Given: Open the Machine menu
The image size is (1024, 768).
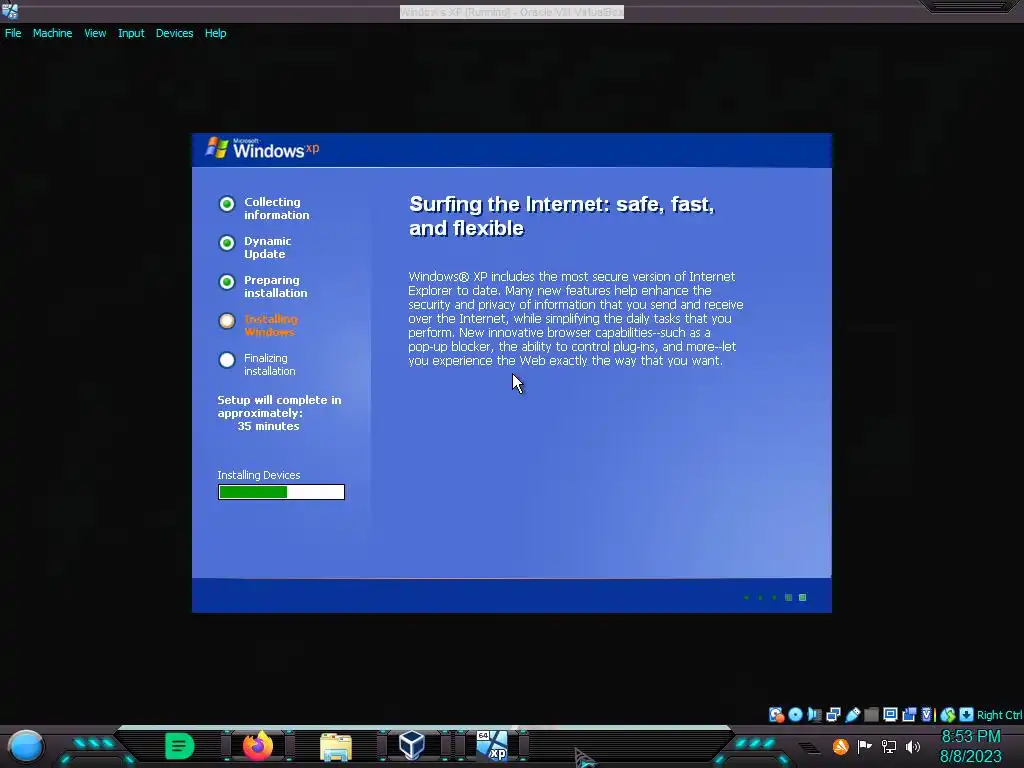Looking at the screenshot, I should [x=52, y=33].
